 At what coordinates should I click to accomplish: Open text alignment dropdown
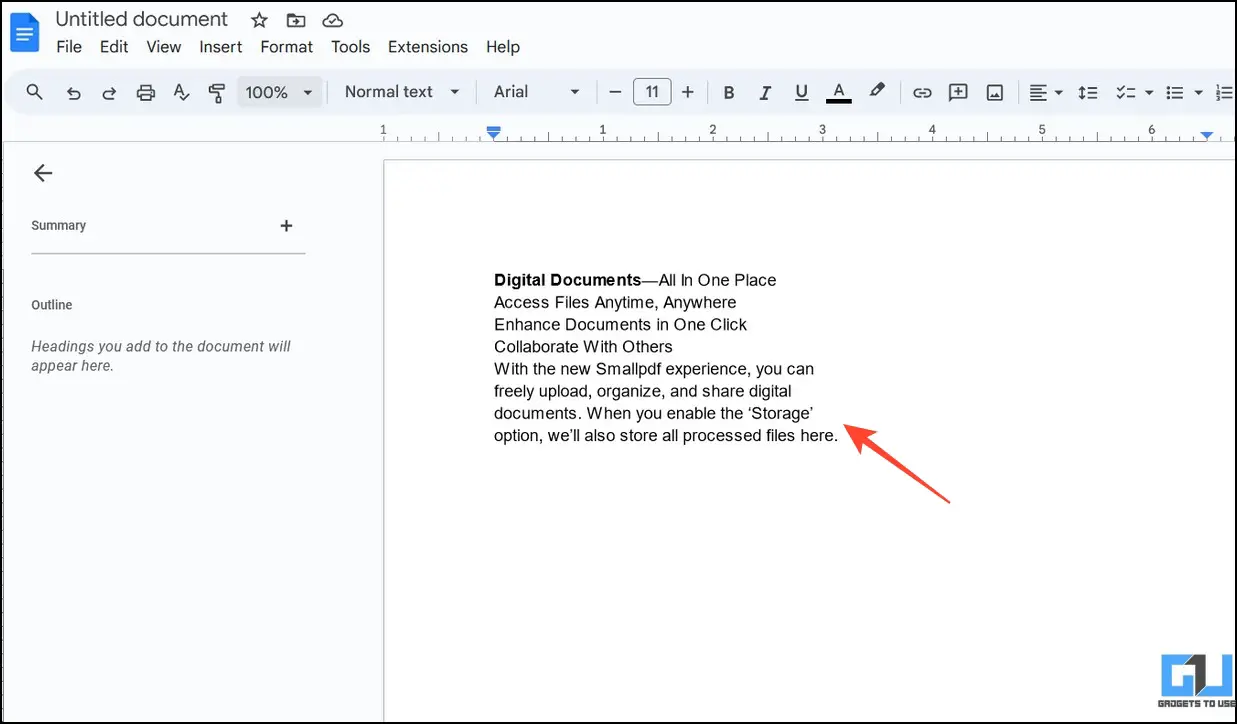[1046, 92]
